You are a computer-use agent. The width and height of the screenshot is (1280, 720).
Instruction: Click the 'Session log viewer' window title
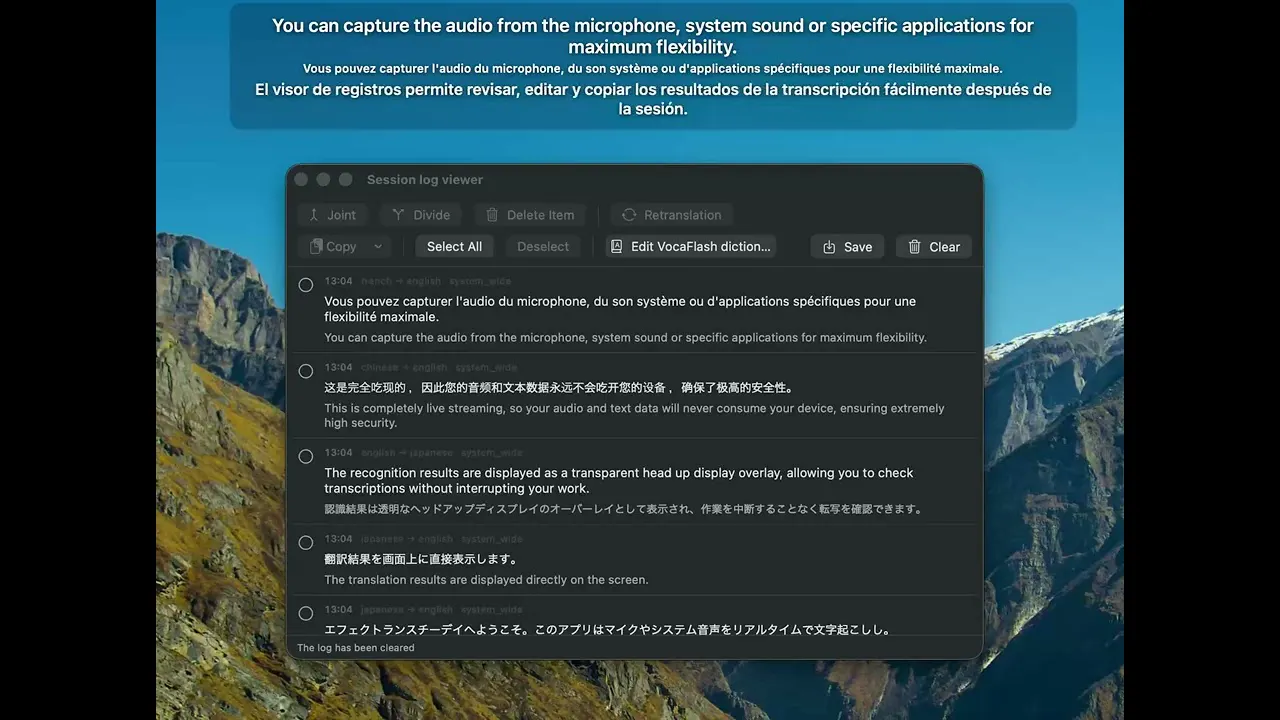(x=425, y=180)
